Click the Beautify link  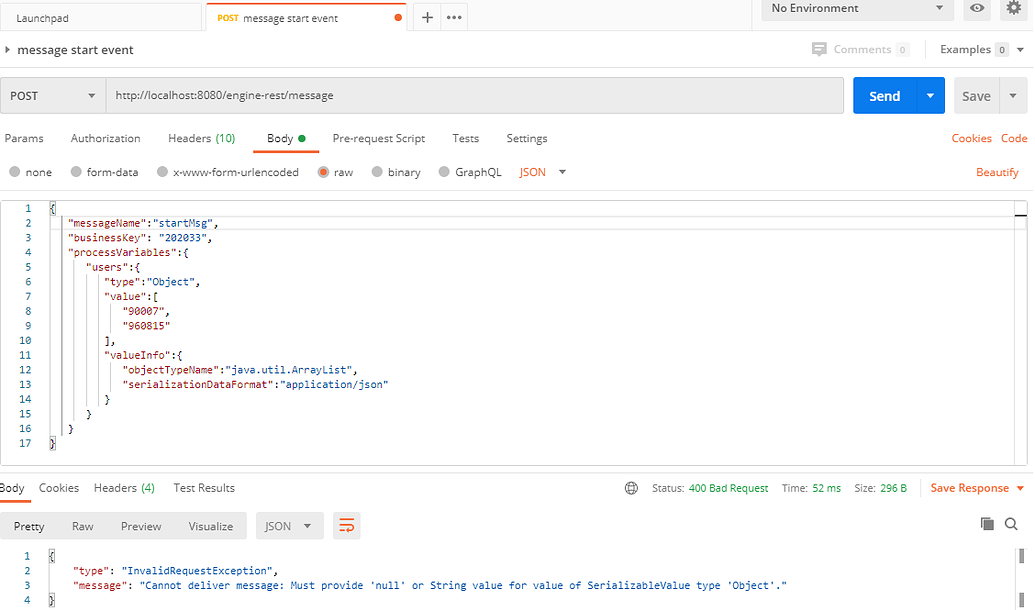coord(997,172)
